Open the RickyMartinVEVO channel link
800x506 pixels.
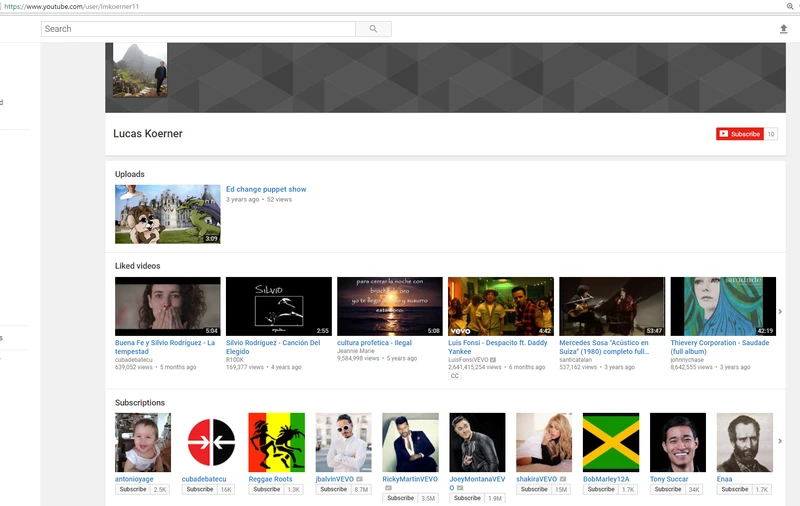click(410, 479)
